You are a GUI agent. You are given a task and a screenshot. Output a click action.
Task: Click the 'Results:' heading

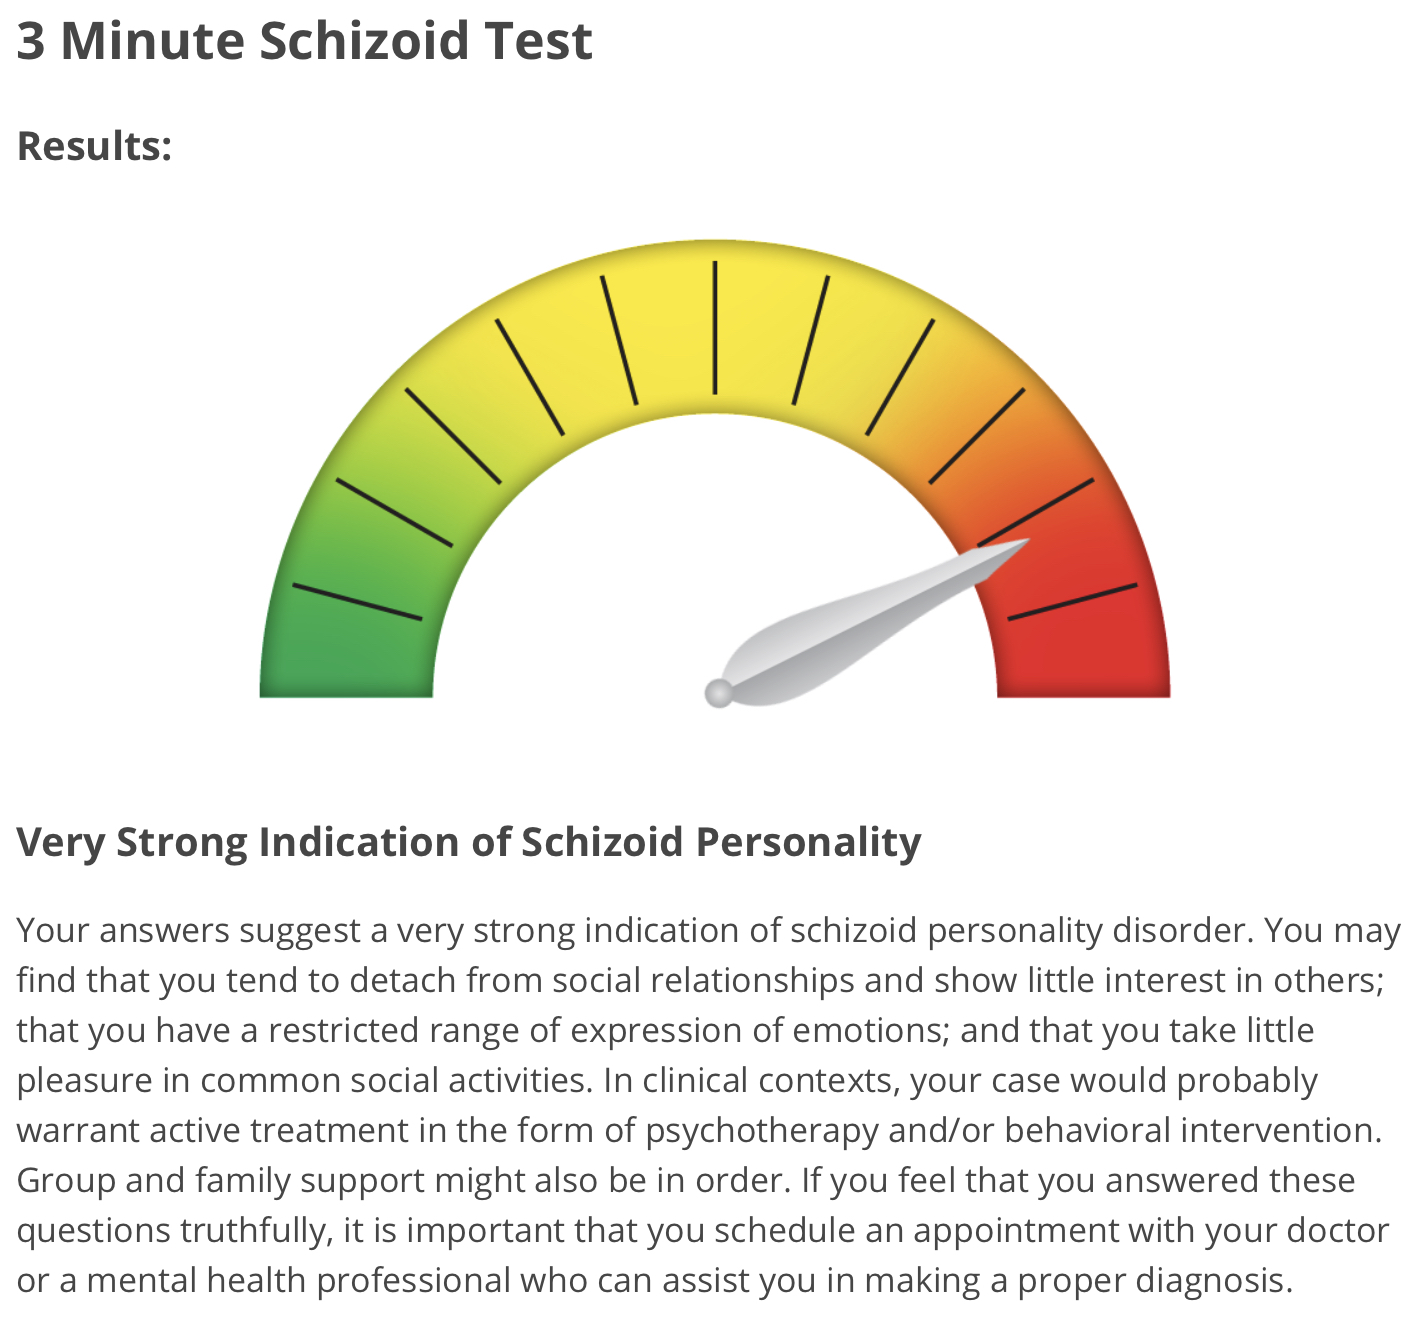(95, 146)
